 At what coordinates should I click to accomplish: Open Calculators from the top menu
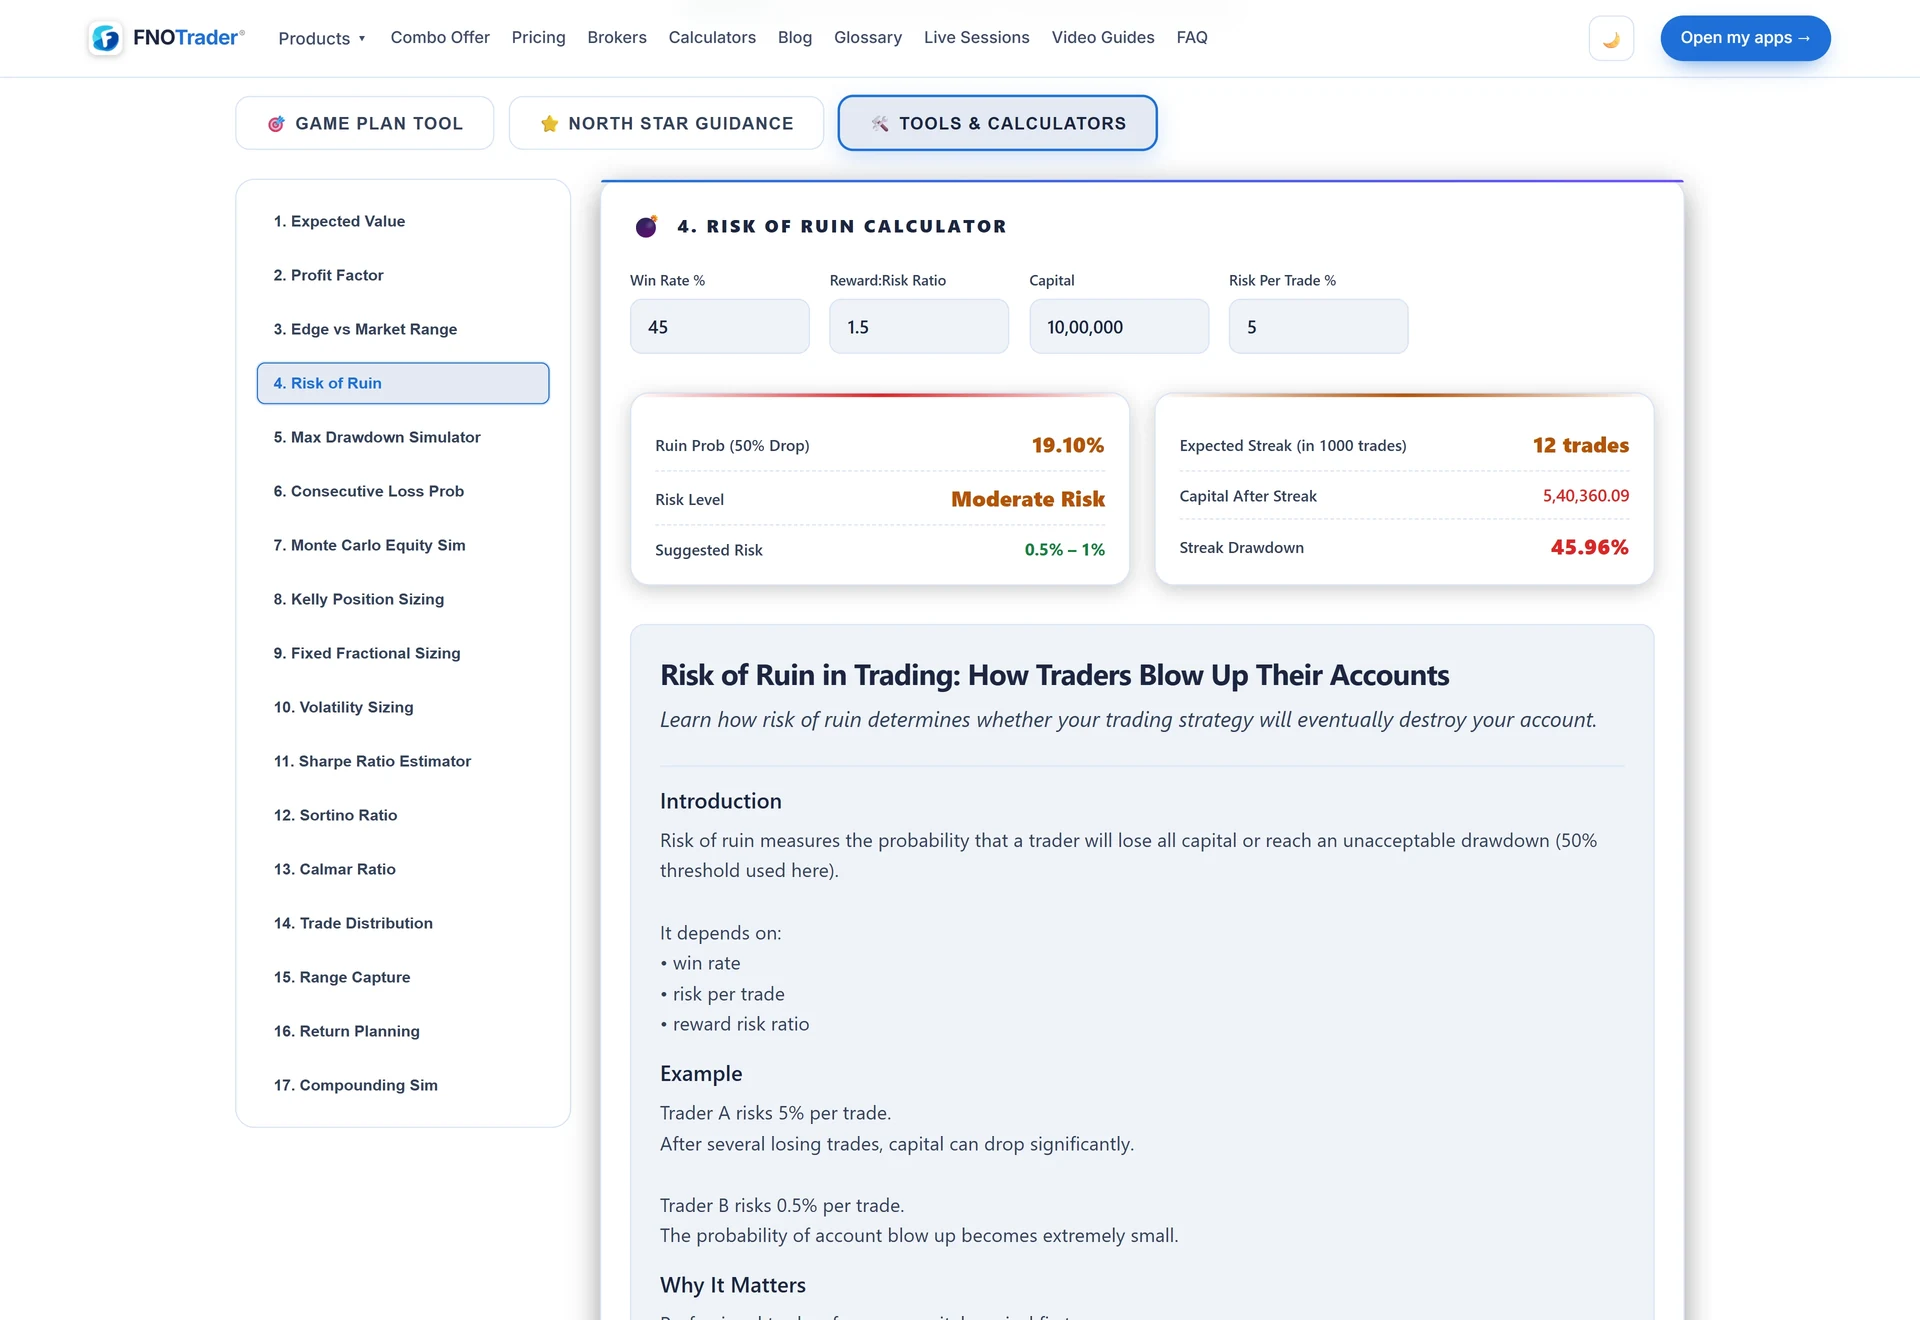pos(712,37)
